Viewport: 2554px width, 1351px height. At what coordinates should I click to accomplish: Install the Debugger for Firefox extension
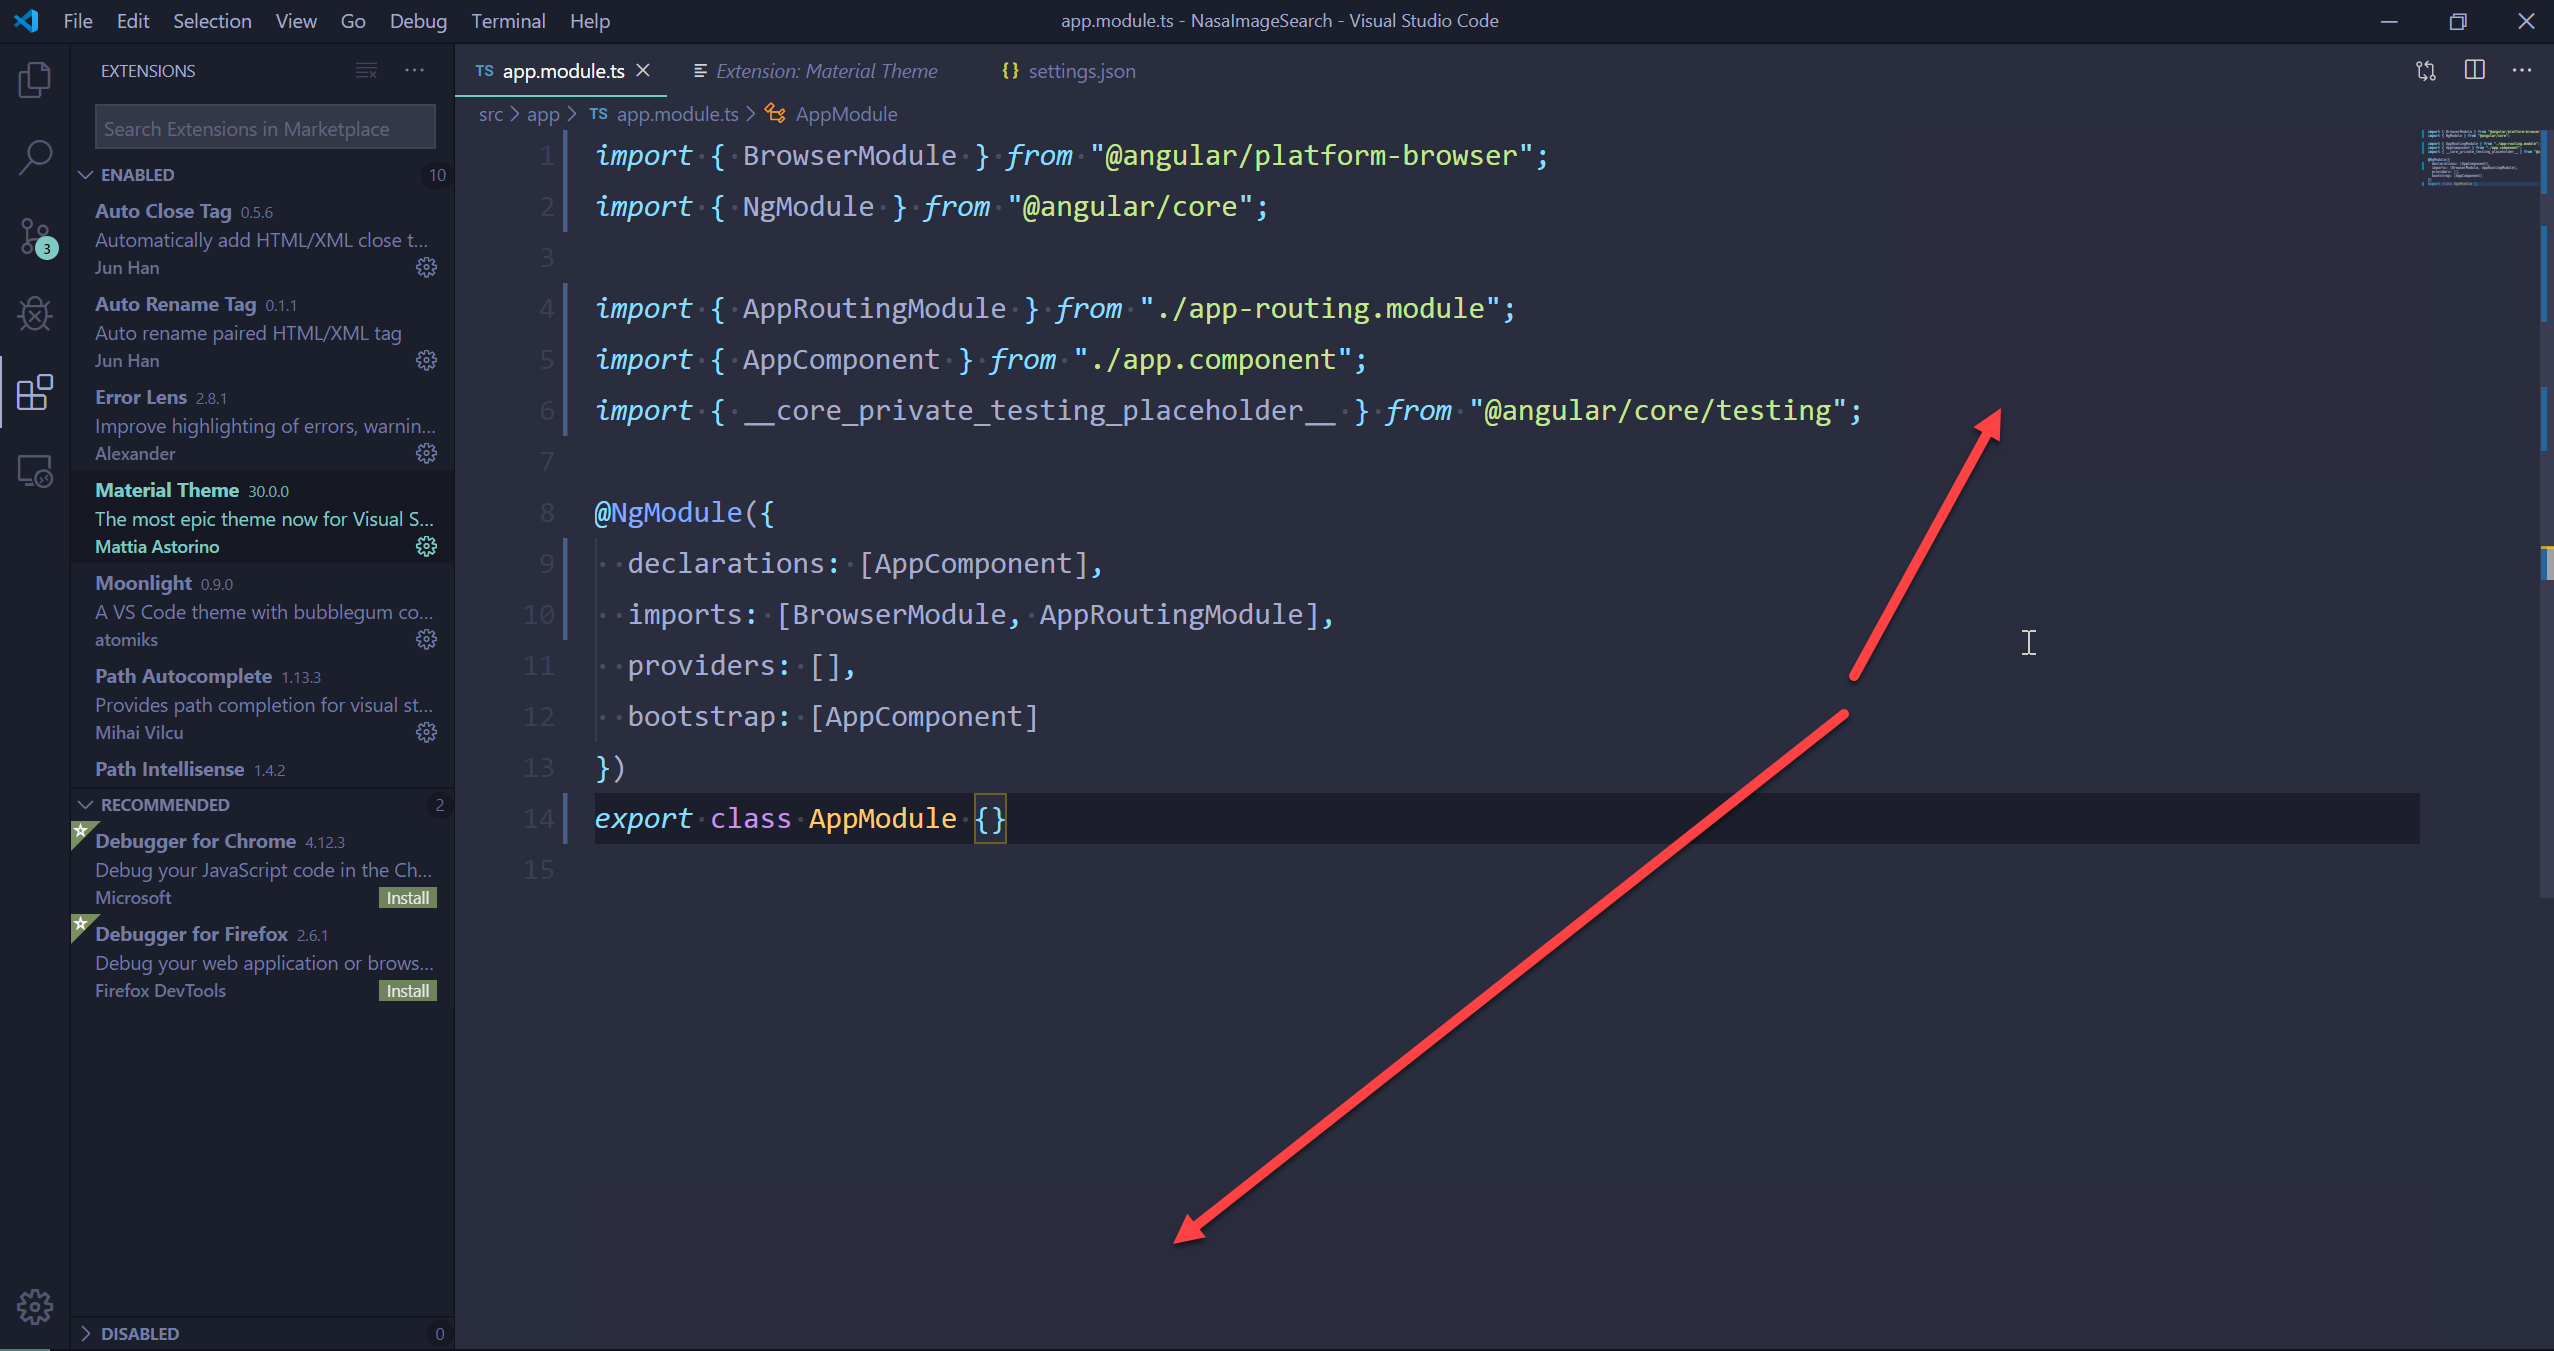click(407, 990)
